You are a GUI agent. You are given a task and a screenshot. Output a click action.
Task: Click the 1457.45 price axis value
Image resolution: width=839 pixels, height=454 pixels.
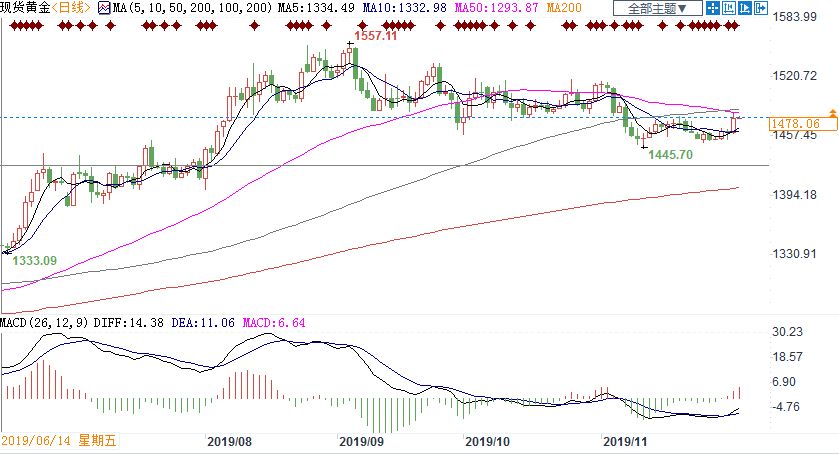[795, 135]
